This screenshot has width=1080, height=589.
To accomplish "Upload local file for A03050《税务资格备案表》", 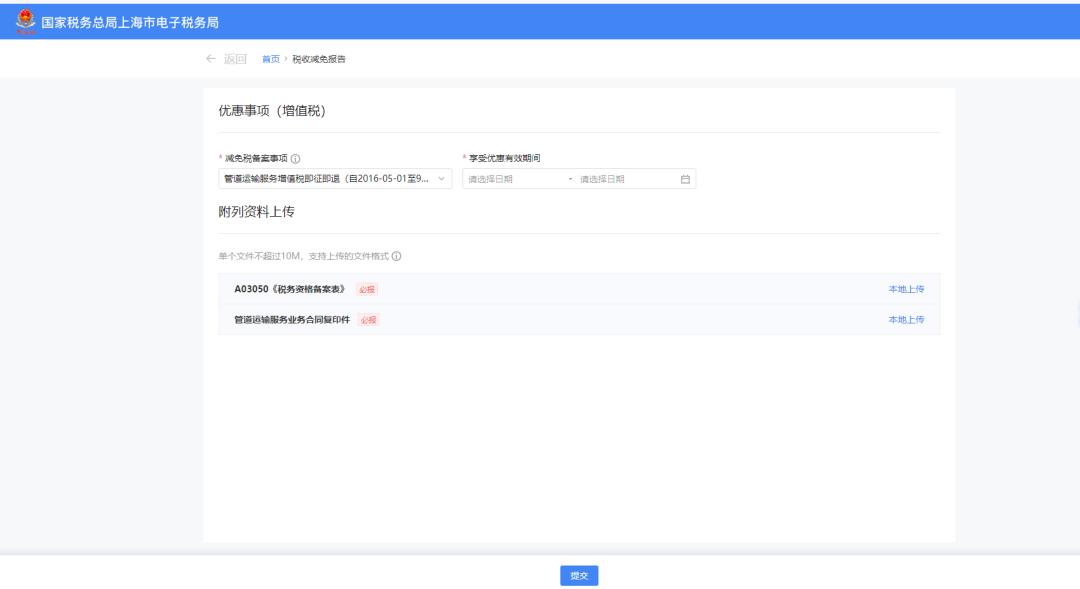I will click(906, 289).
